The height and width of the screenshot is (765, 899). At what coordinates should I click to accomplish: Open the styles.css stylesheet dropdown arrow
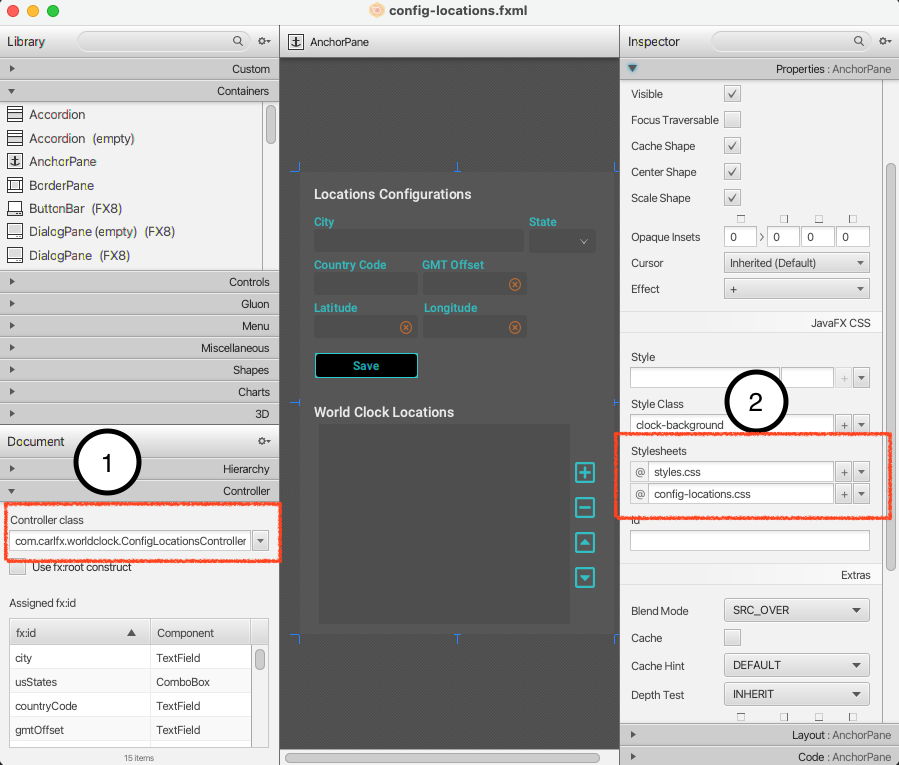861,472
